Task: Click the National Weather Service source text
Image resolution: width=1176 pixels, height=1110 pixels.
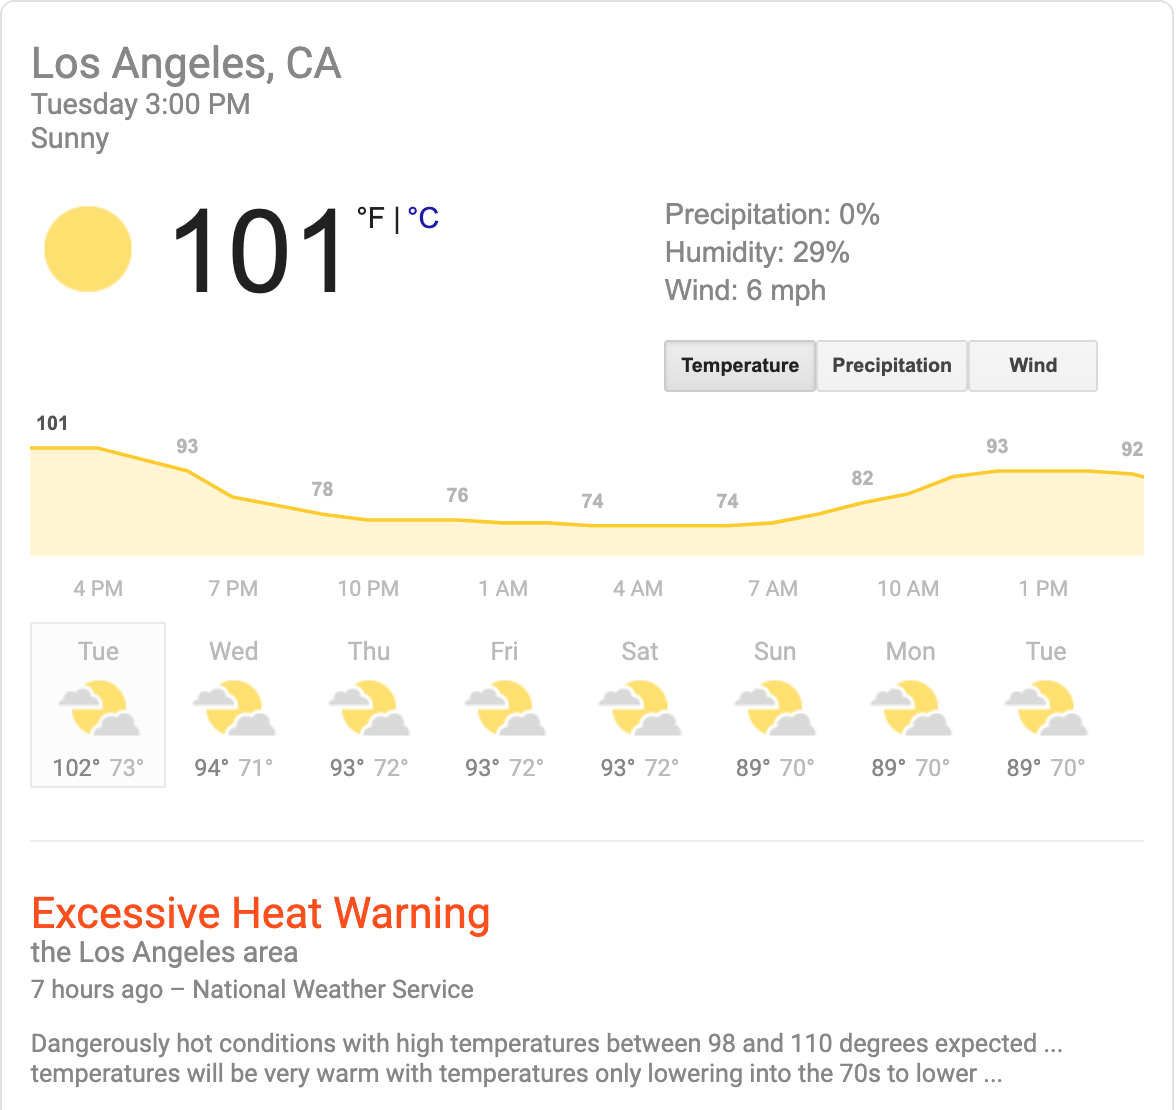Action: click(x=333, y=990)
